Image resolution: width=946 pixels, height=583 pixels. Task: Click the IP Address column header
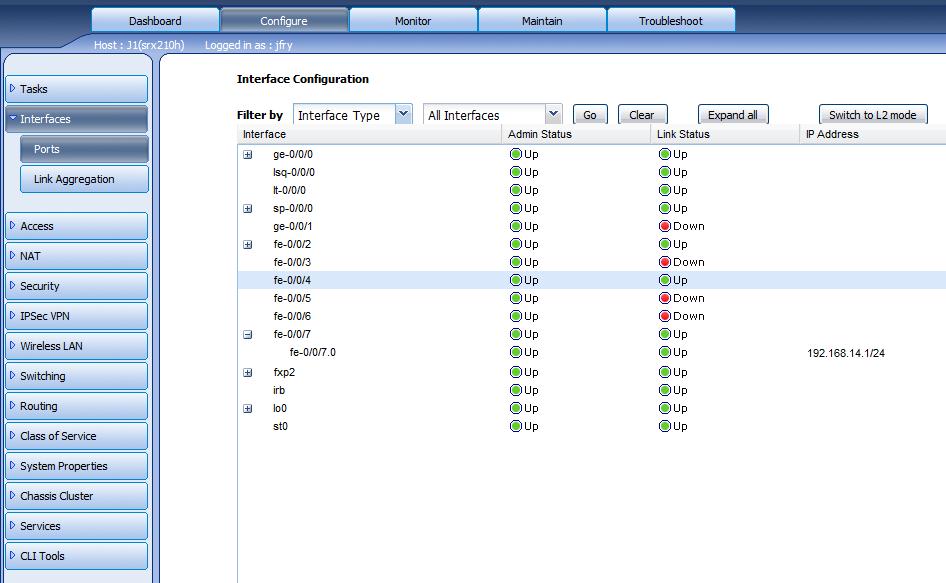873,134
